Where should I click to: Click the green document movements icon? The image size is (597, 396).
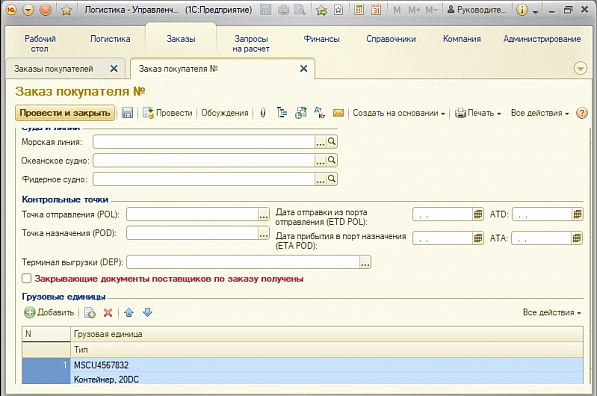[301, 113]
